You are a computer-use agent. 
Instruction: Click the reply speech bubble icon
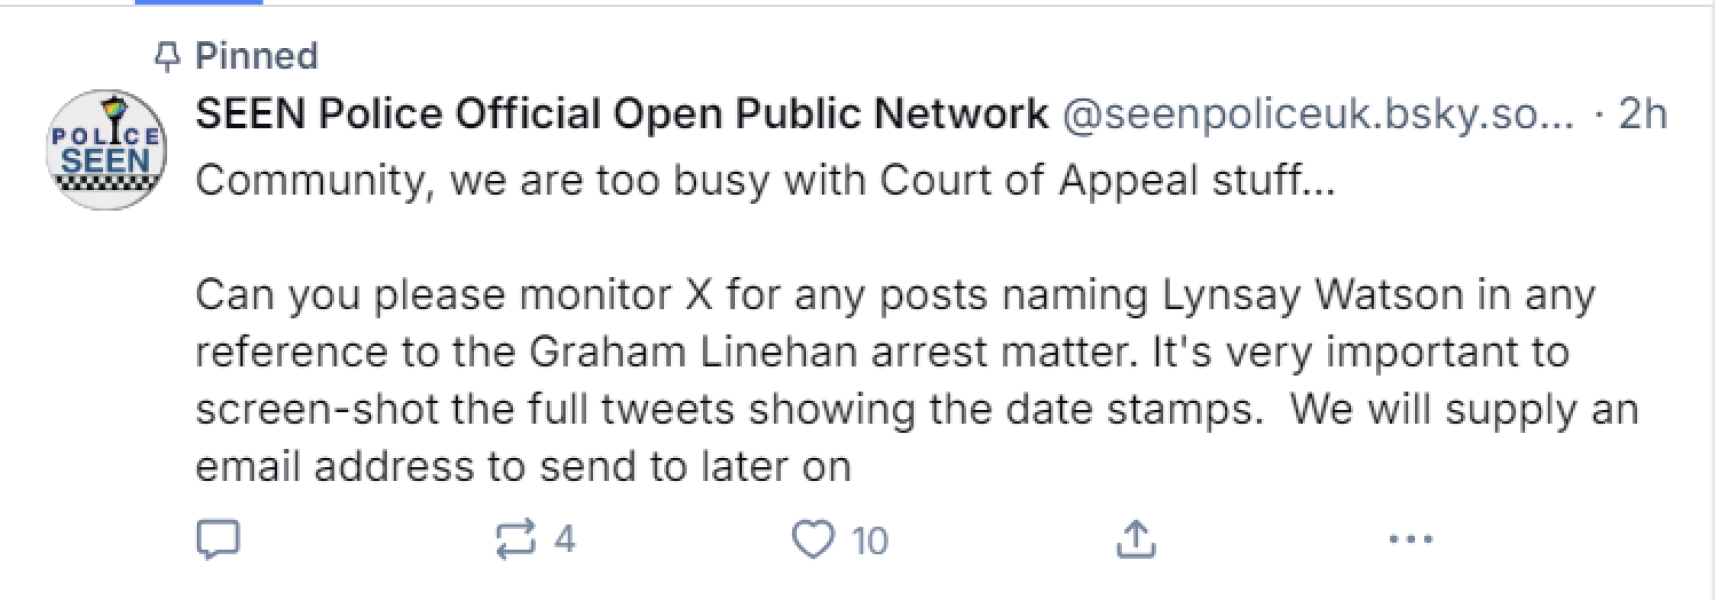[x=221, y=540]
